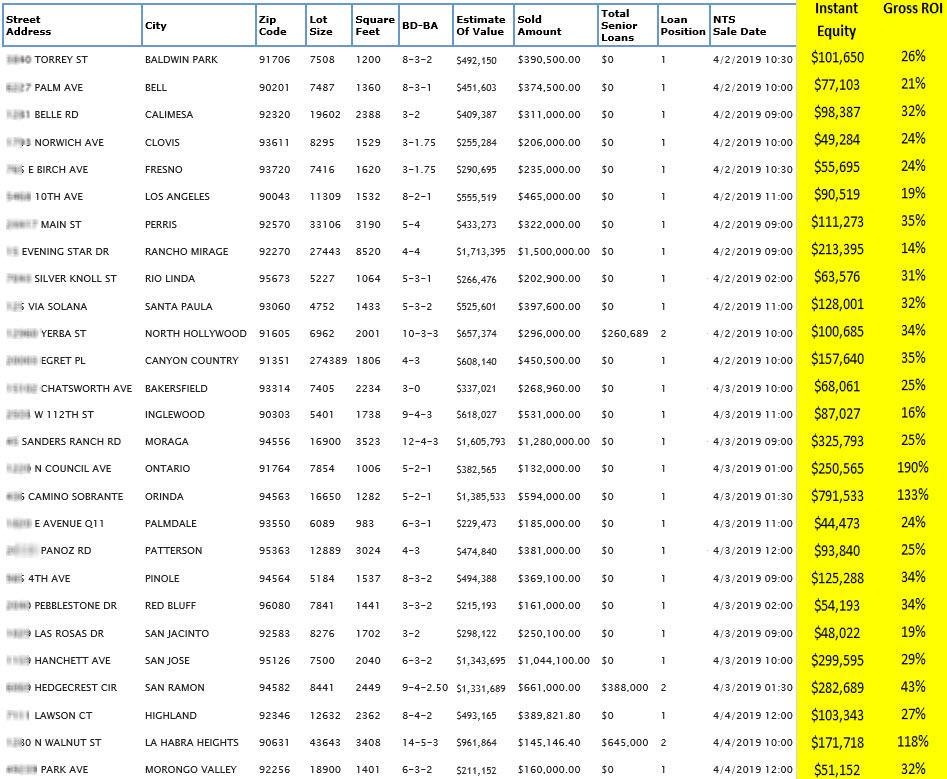
Task: Click the Total Senior Loans header
Action: pos(628,25)
